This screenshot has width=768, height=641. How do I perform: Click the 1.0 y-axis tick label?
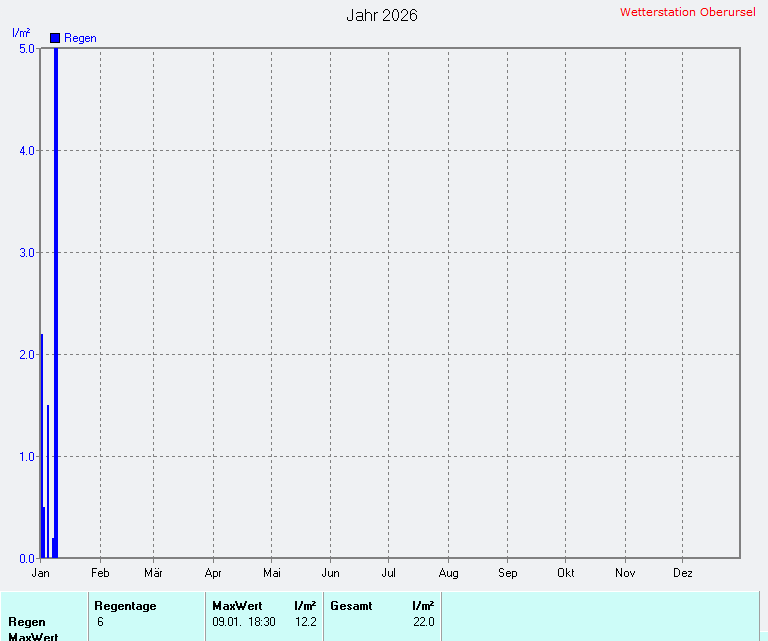[x=27, y=456]
